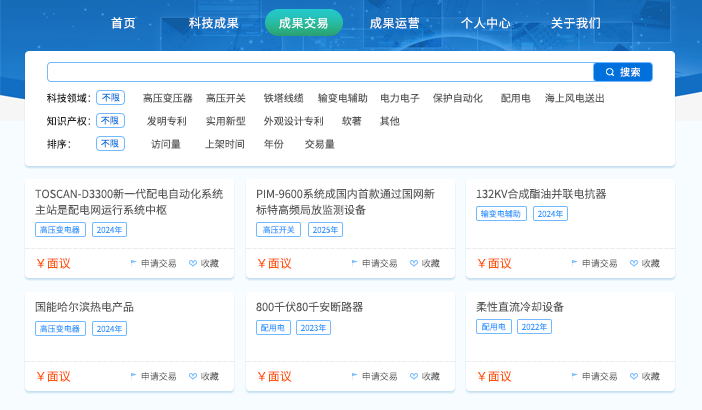Open 国能哈尔滨热电产品 listing
Image resolution: width=702 pixels, height=410 pixels.
click(84, 307)
